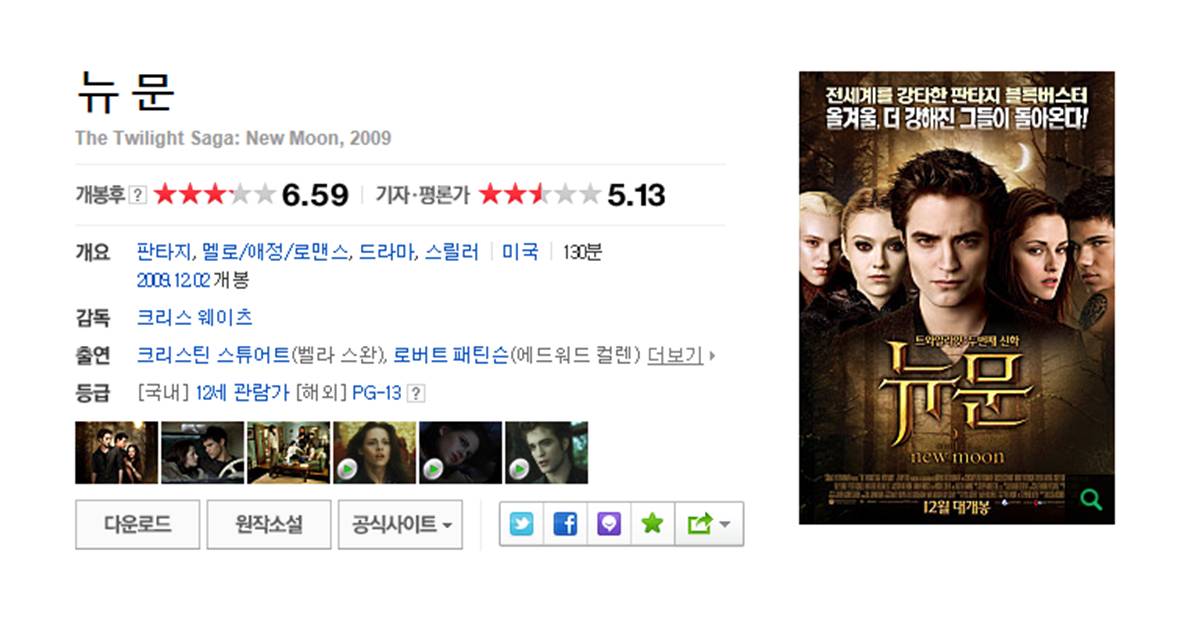The image size is (1198, 635).
Task: Click the purple chat share icon
Action: [x=609, y=524]
